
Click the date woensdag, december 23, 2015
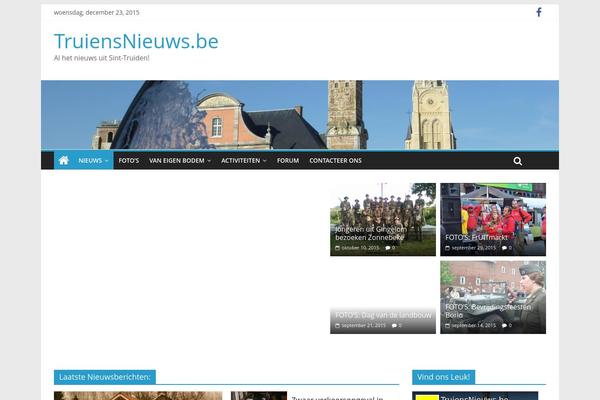tap(96, 13)
